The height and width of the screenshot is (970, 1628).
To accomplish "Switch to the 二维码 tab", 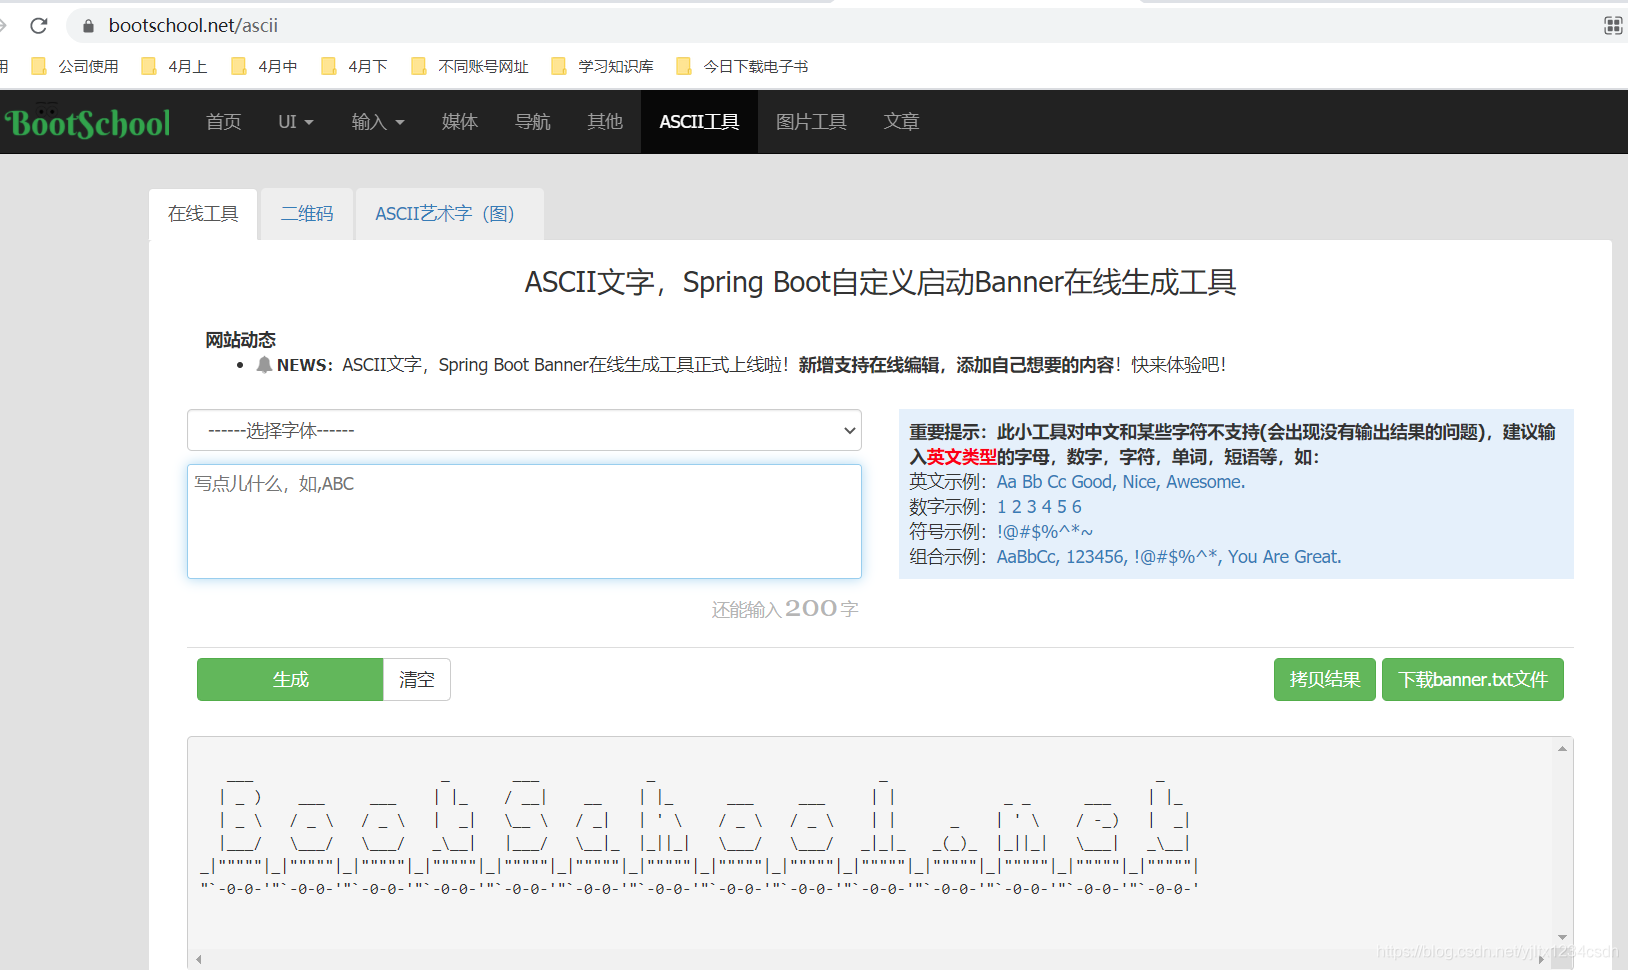I will point(307,214).
